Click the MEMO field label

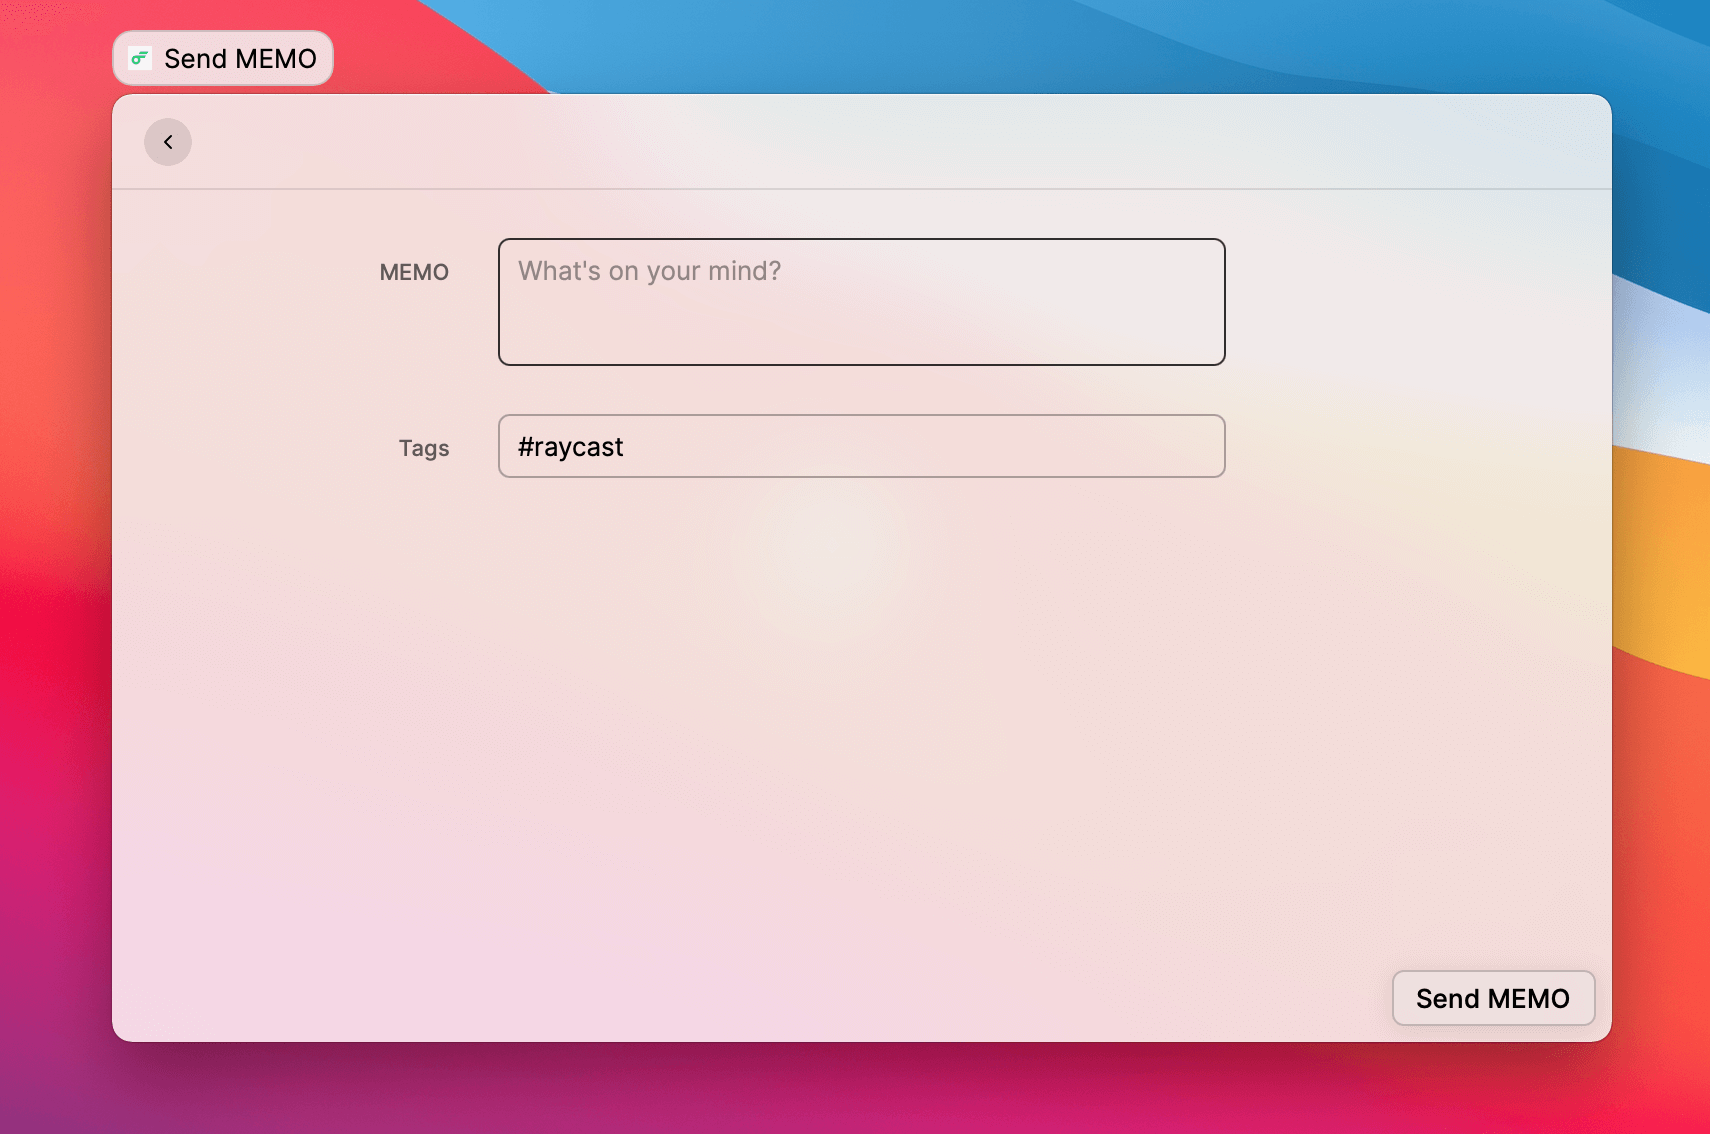pos(414,272)
